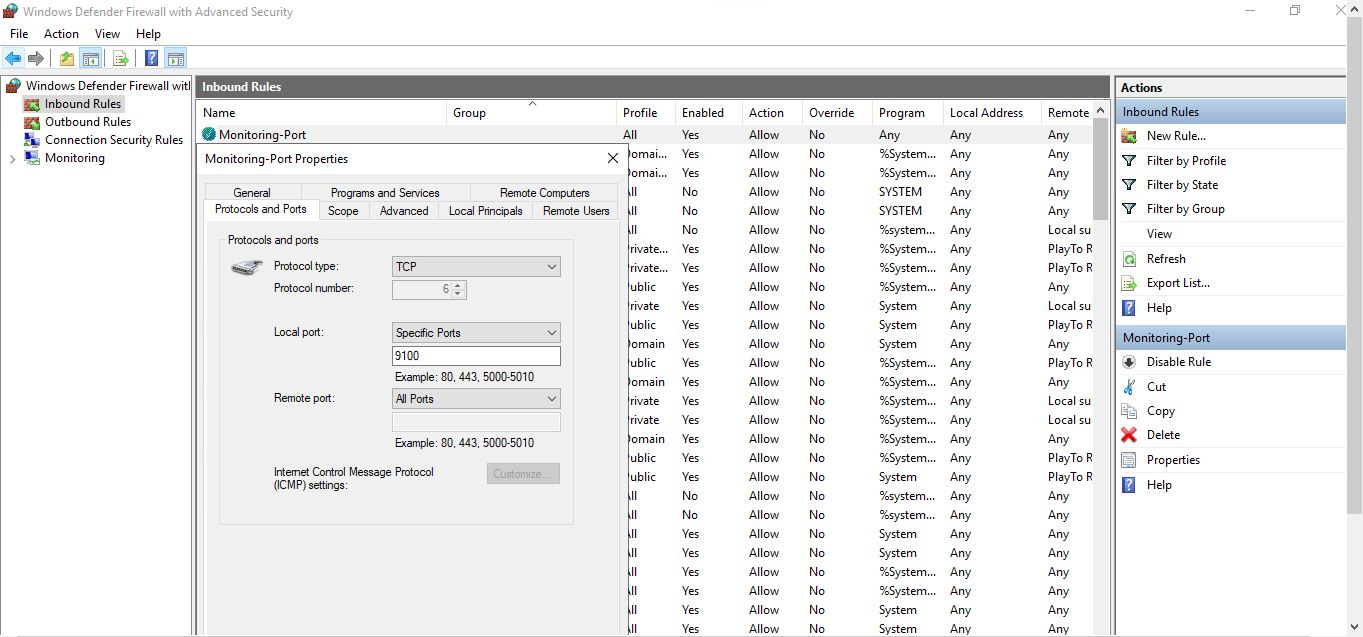Open the Remote port dropdown

[476, 399]
